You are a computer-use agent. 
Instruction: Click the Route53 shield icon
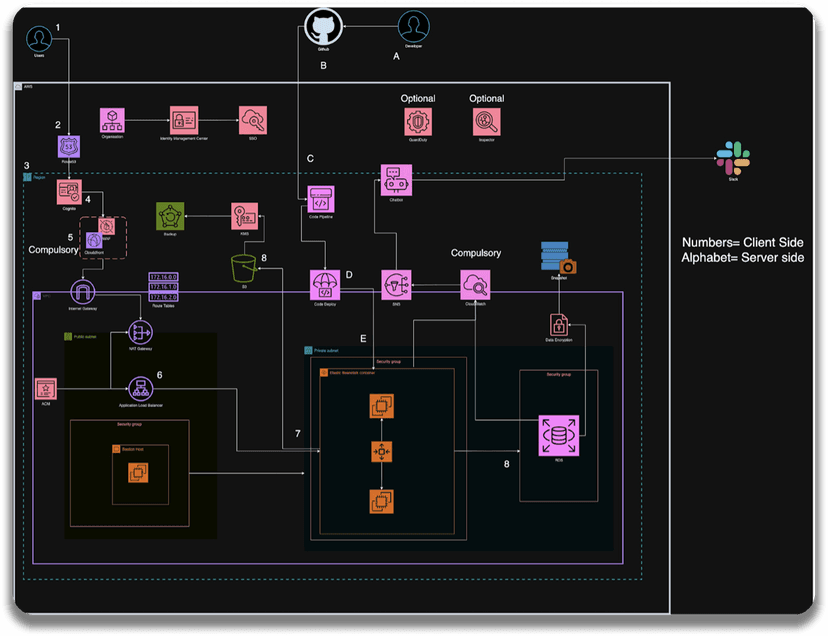pyautogui.click(x=69, y=147)
